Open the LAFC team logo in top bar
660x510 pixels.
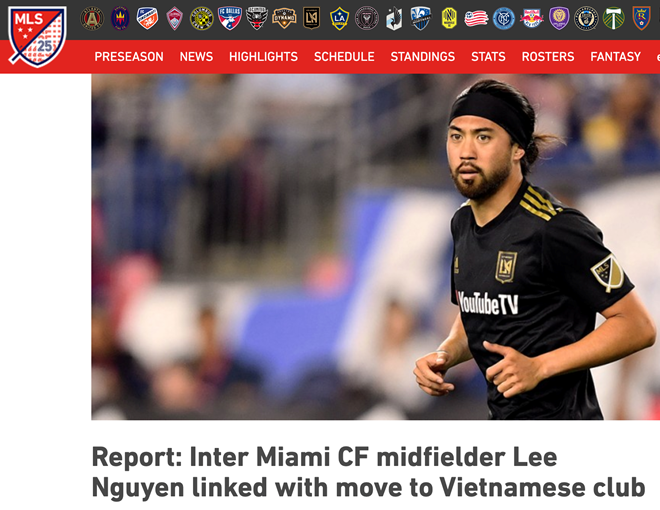[311, 19]
